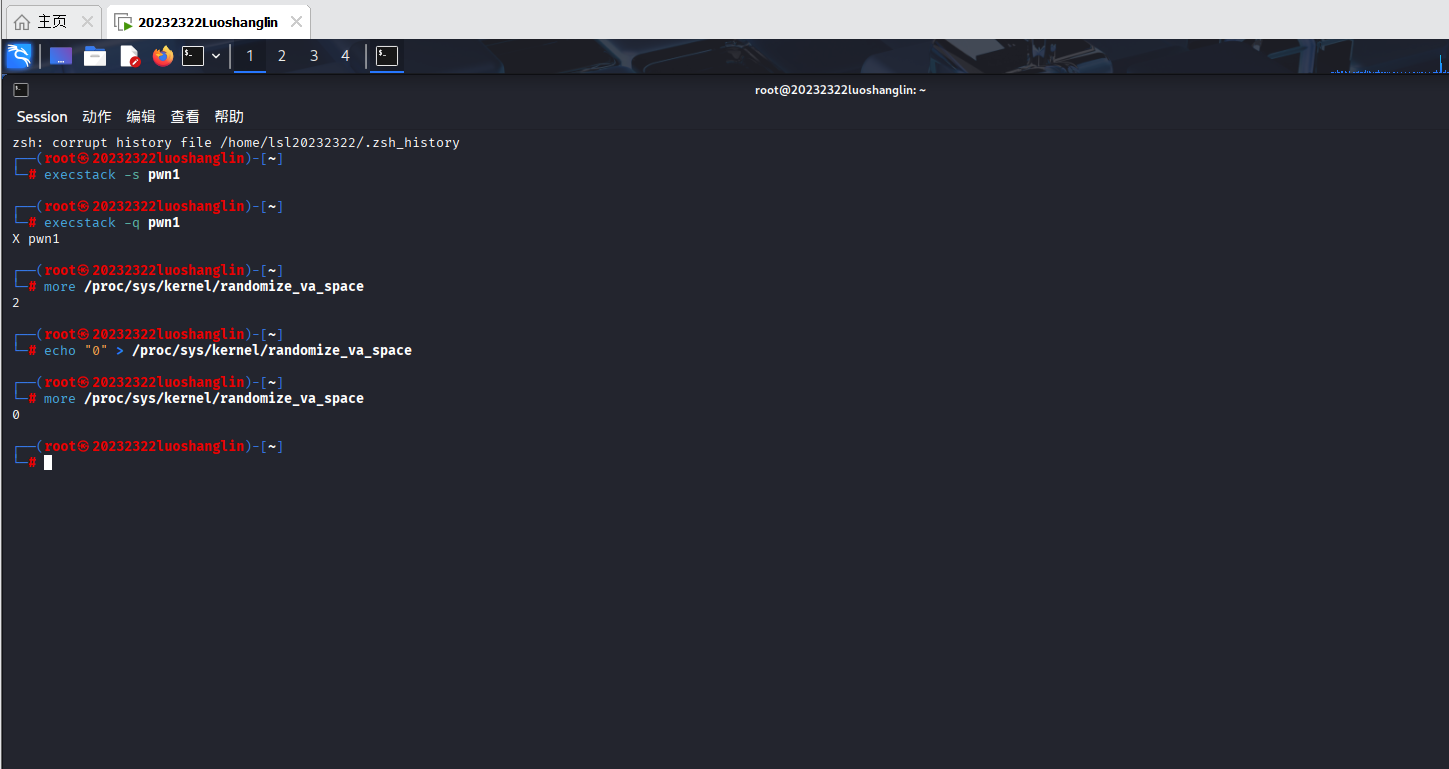1449x769 pixels.
Task: Click the terminal cursor at last prompt
Action: [48, 463]
